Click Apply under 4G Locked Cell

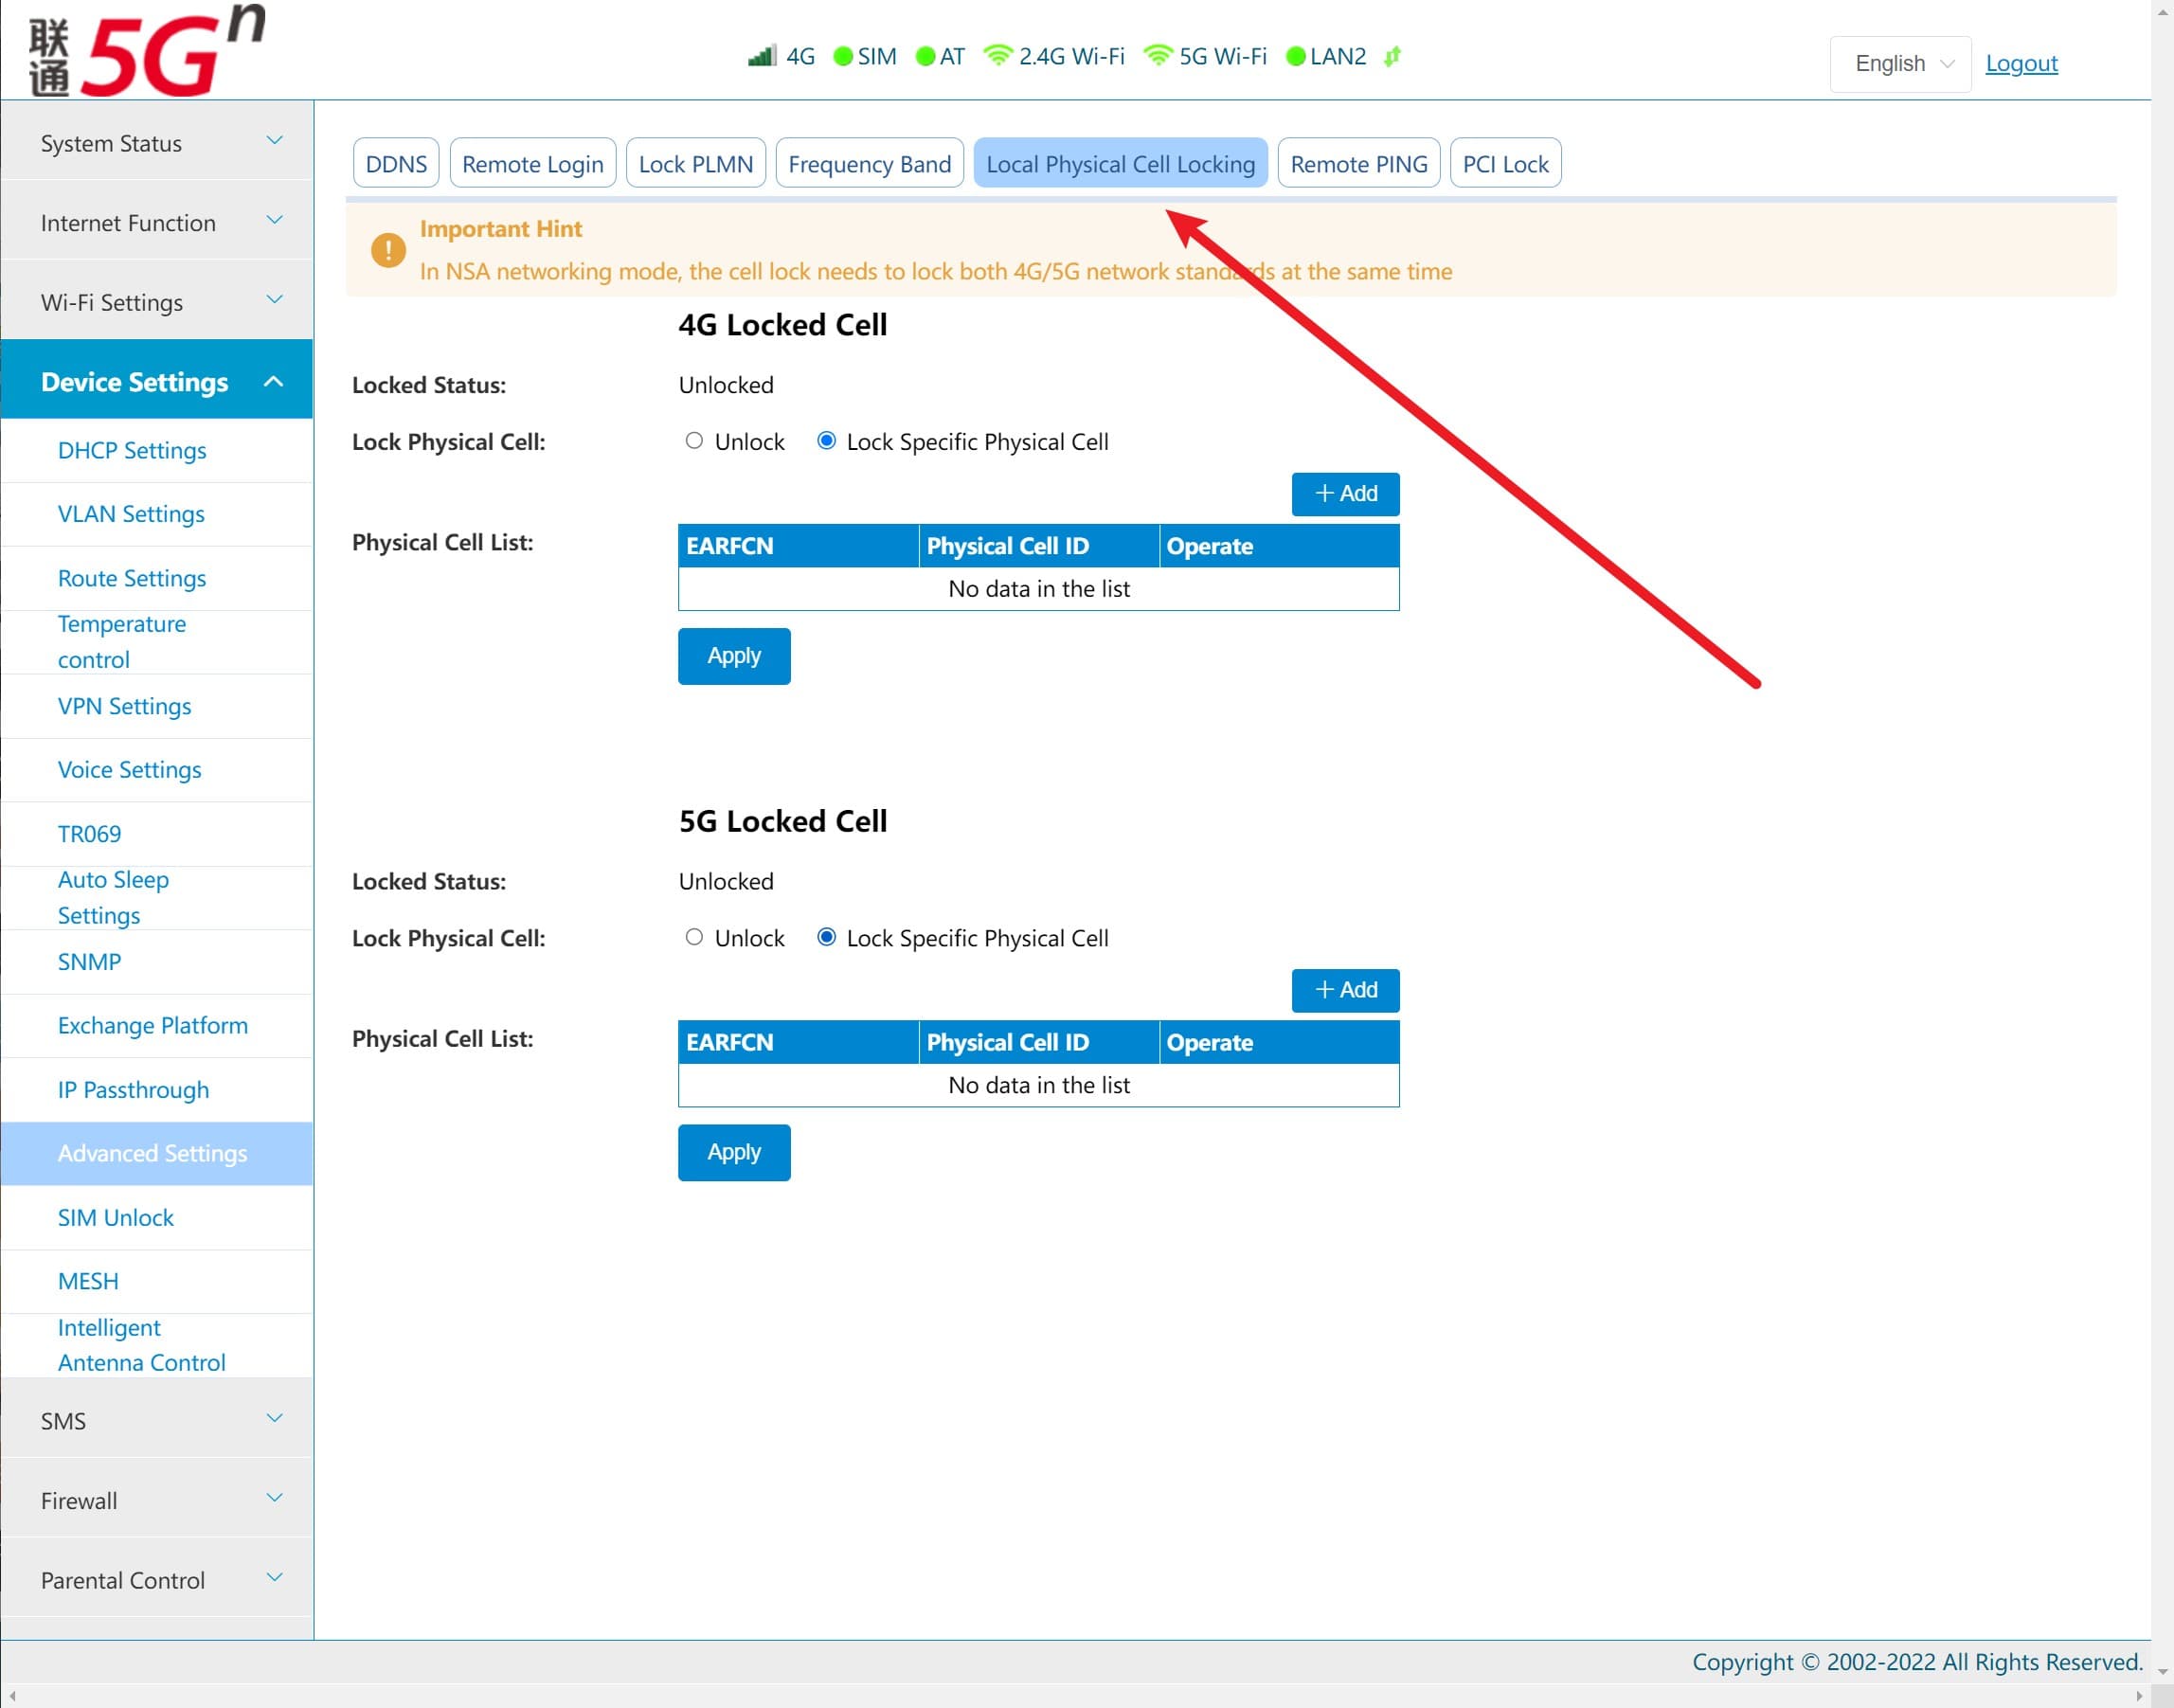pyautogui.click(x=734, y=656)
